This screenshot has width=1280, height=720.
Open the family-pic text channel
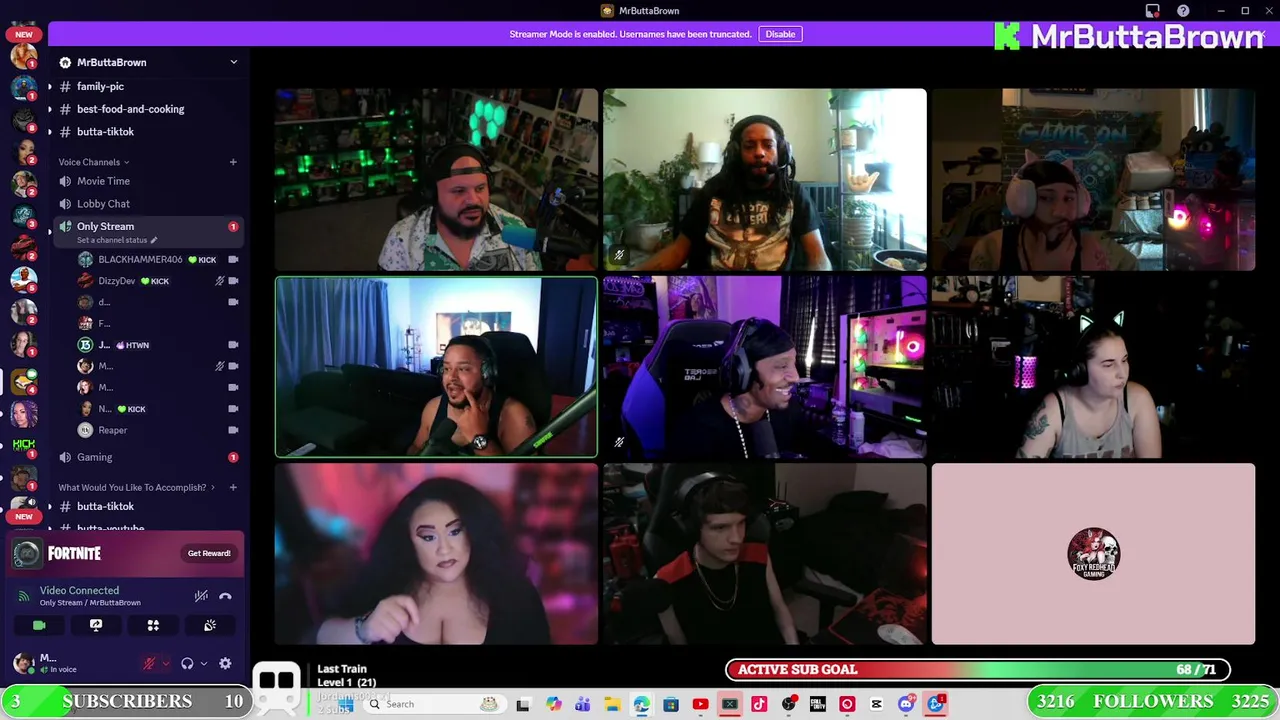point(148,86)
